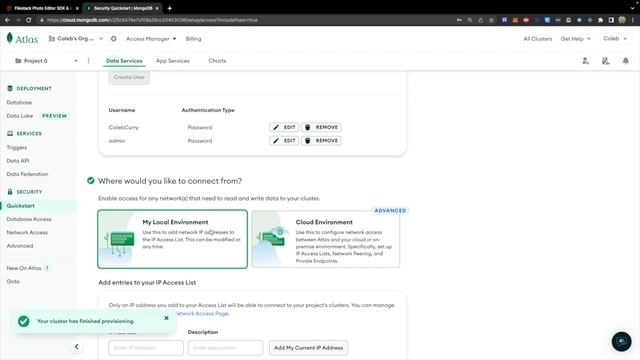Open Advanced security settings
The height and width of the screenshot is (360, 640).
click(x=20, y=246)
